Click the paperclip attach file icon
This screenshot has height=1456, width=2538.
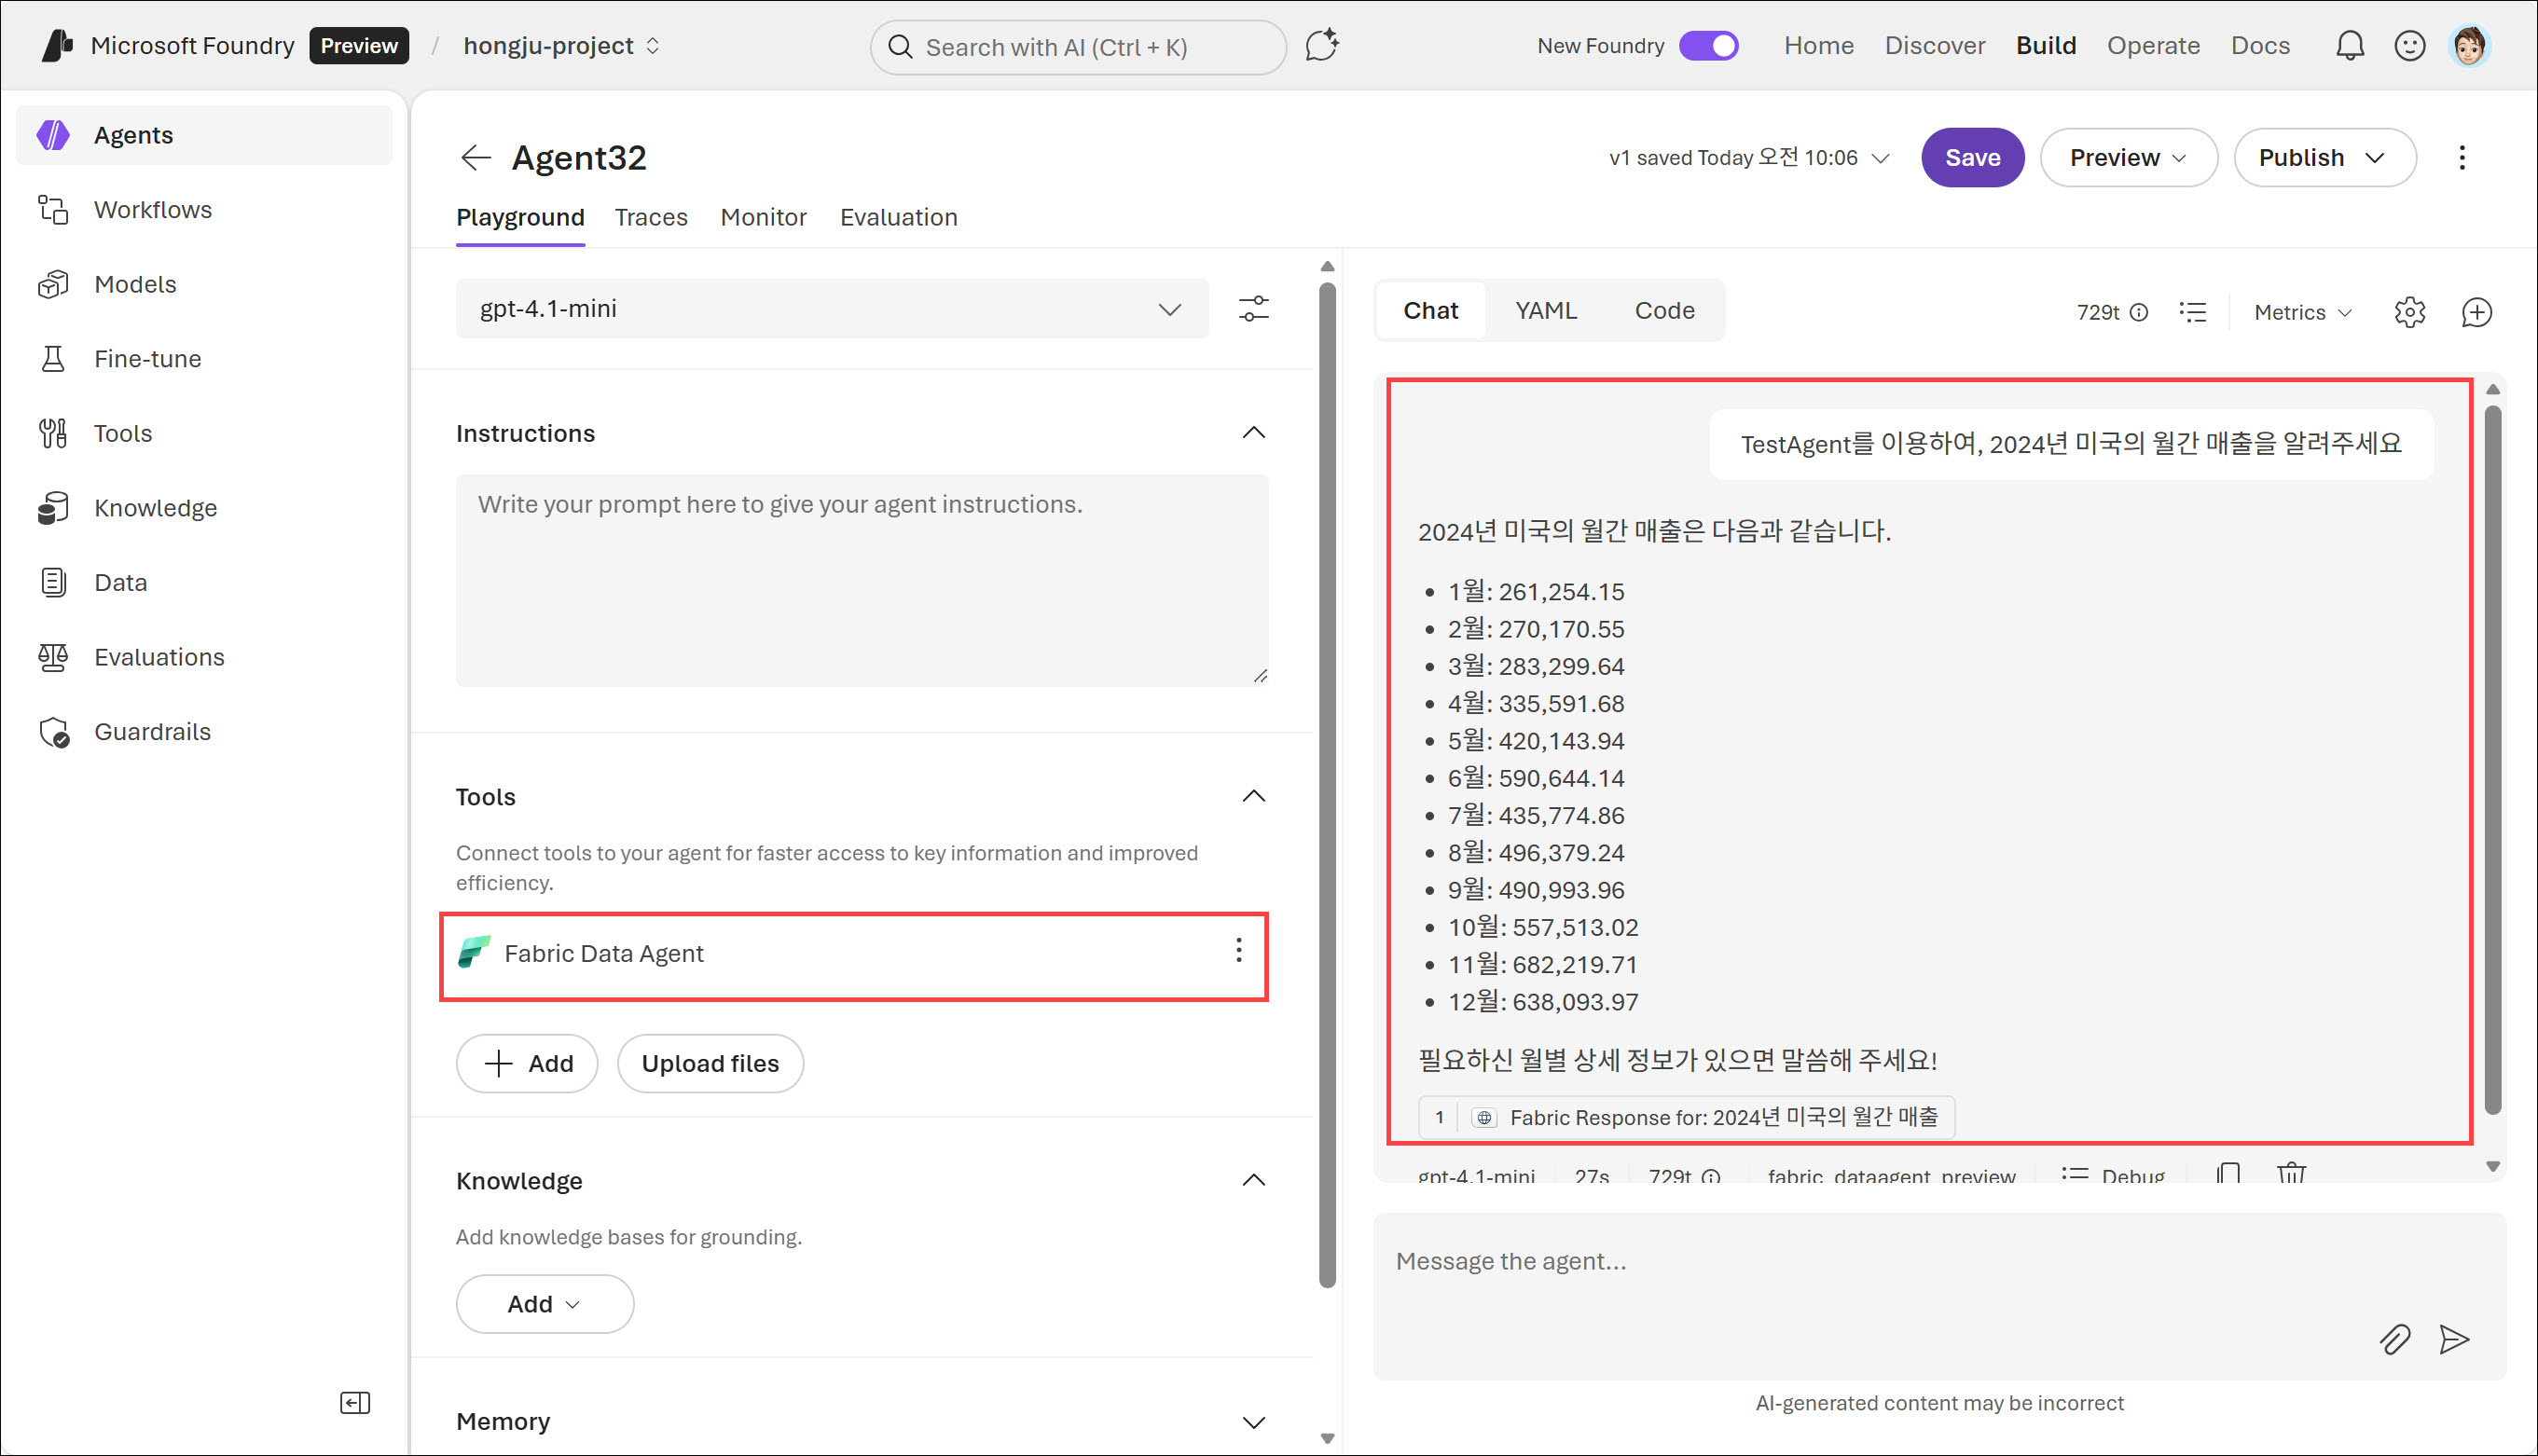2394,1339
